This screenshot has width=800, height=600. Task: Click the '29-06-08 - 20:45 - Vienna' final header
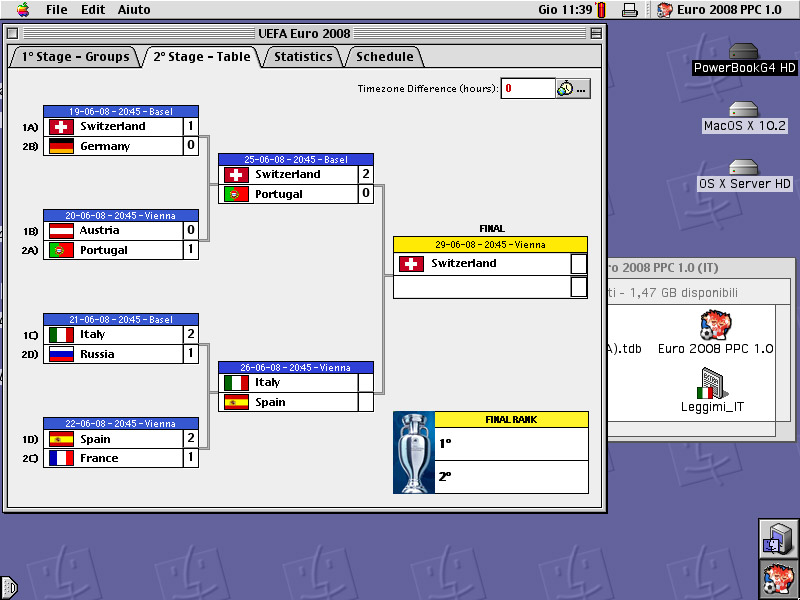(x=490, y=245)
